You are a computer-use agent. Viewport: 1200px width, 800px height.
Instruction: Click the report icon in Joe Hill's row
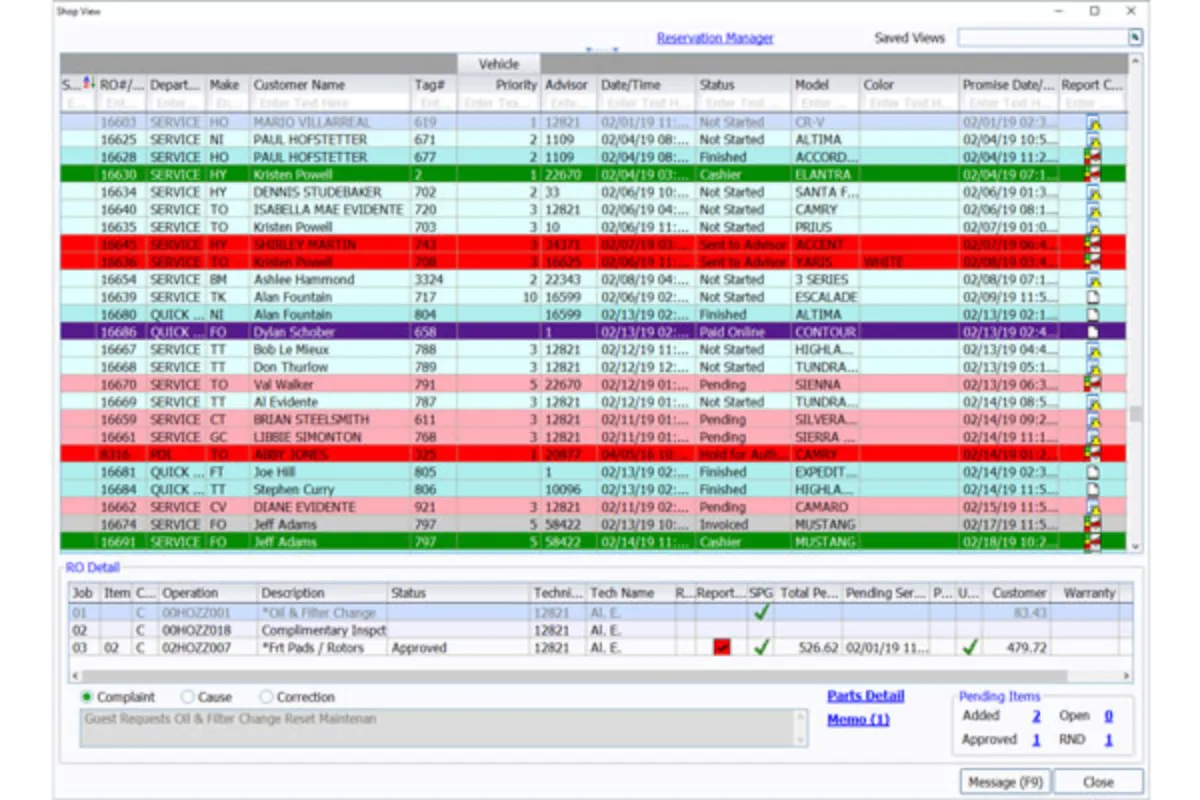point(1093,472)
